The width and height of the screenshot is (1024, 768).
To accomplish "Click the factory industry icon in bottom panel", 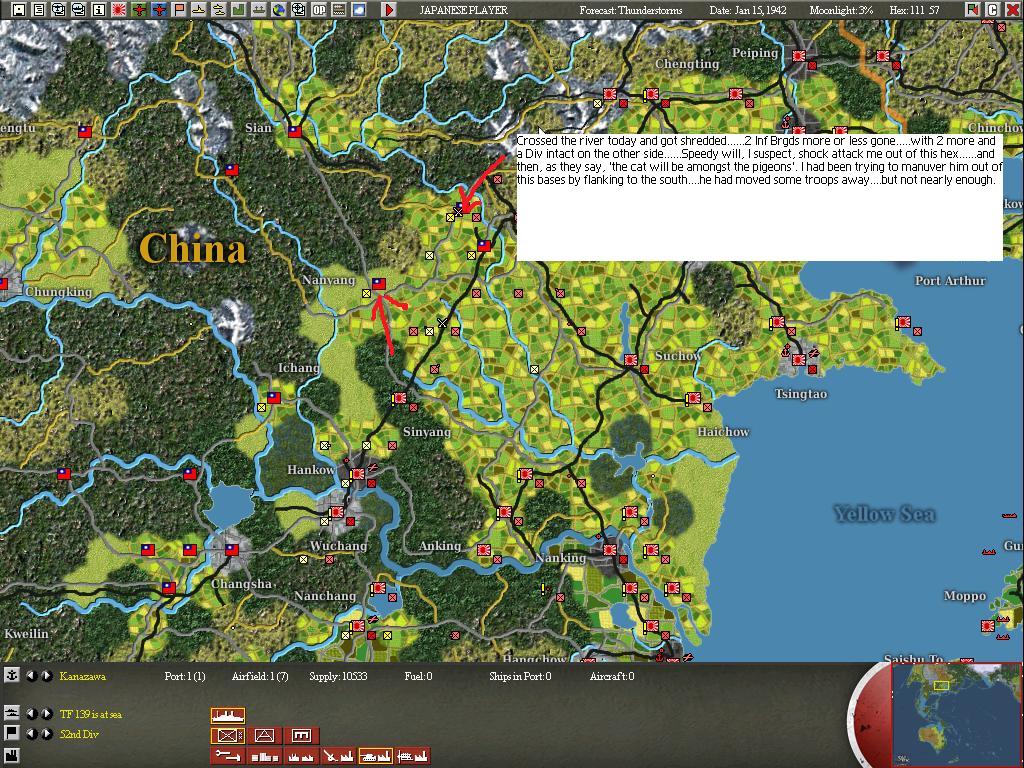I will [x=11, y=758].
